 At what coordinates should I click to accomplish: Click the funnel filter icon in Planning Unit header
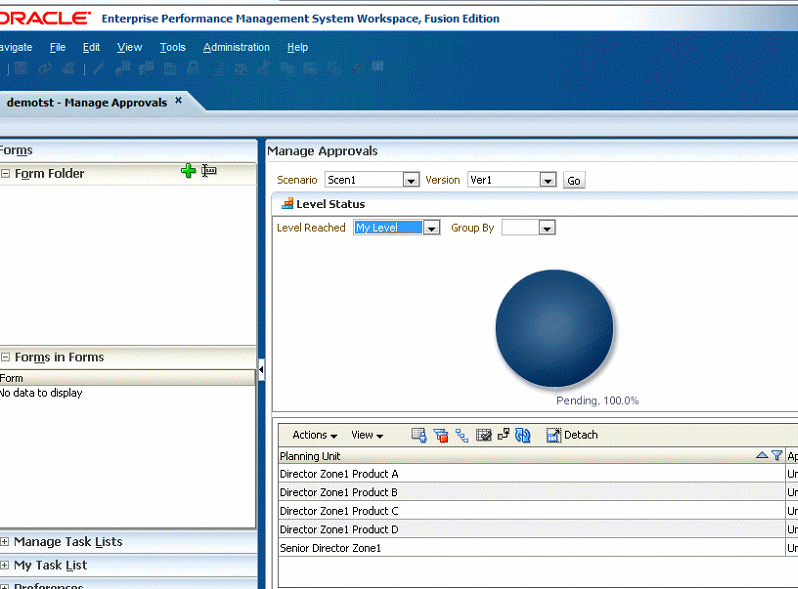coord(777,455)
